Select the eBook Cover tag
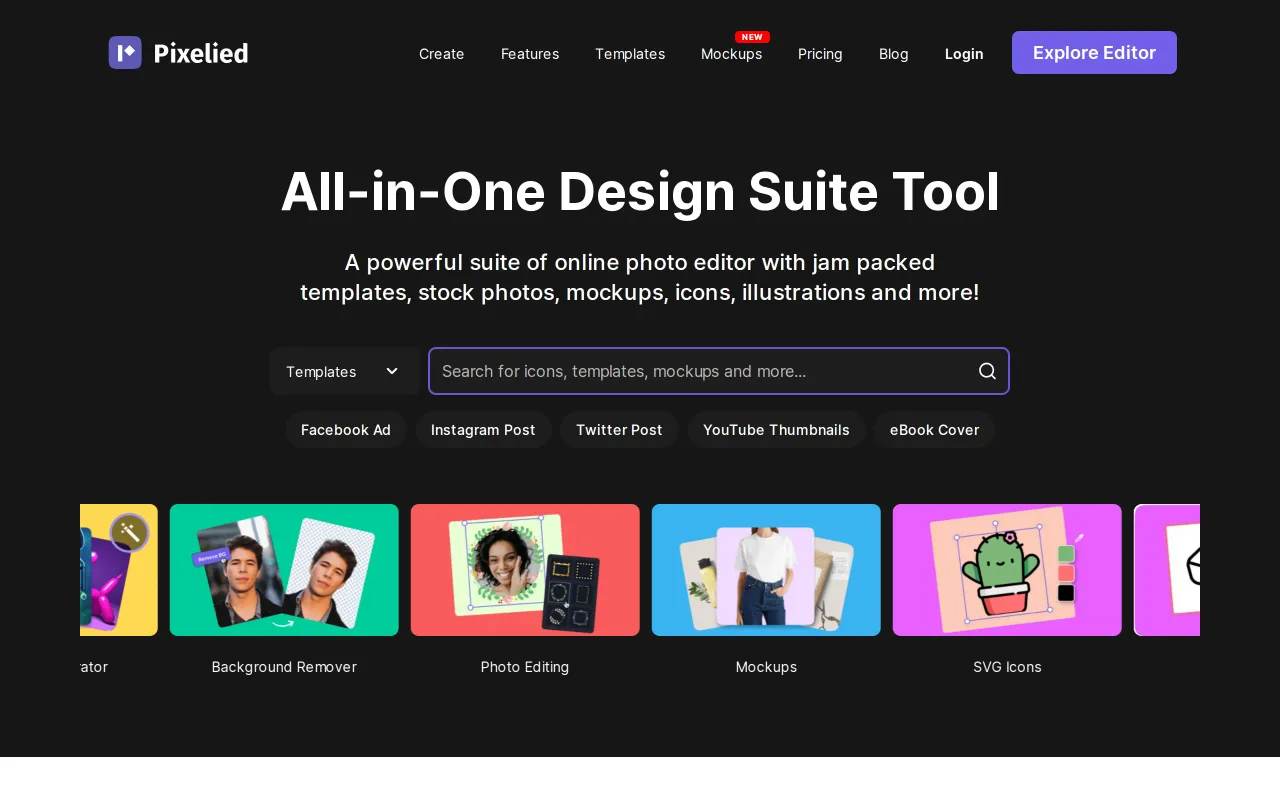 coord(935,430)
